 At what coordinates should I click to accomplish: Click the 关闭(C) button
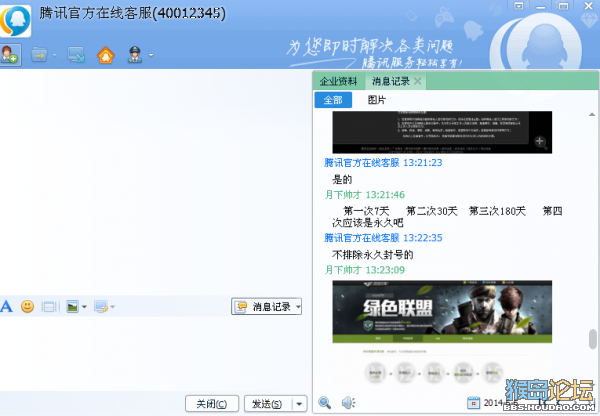(212, 404)
